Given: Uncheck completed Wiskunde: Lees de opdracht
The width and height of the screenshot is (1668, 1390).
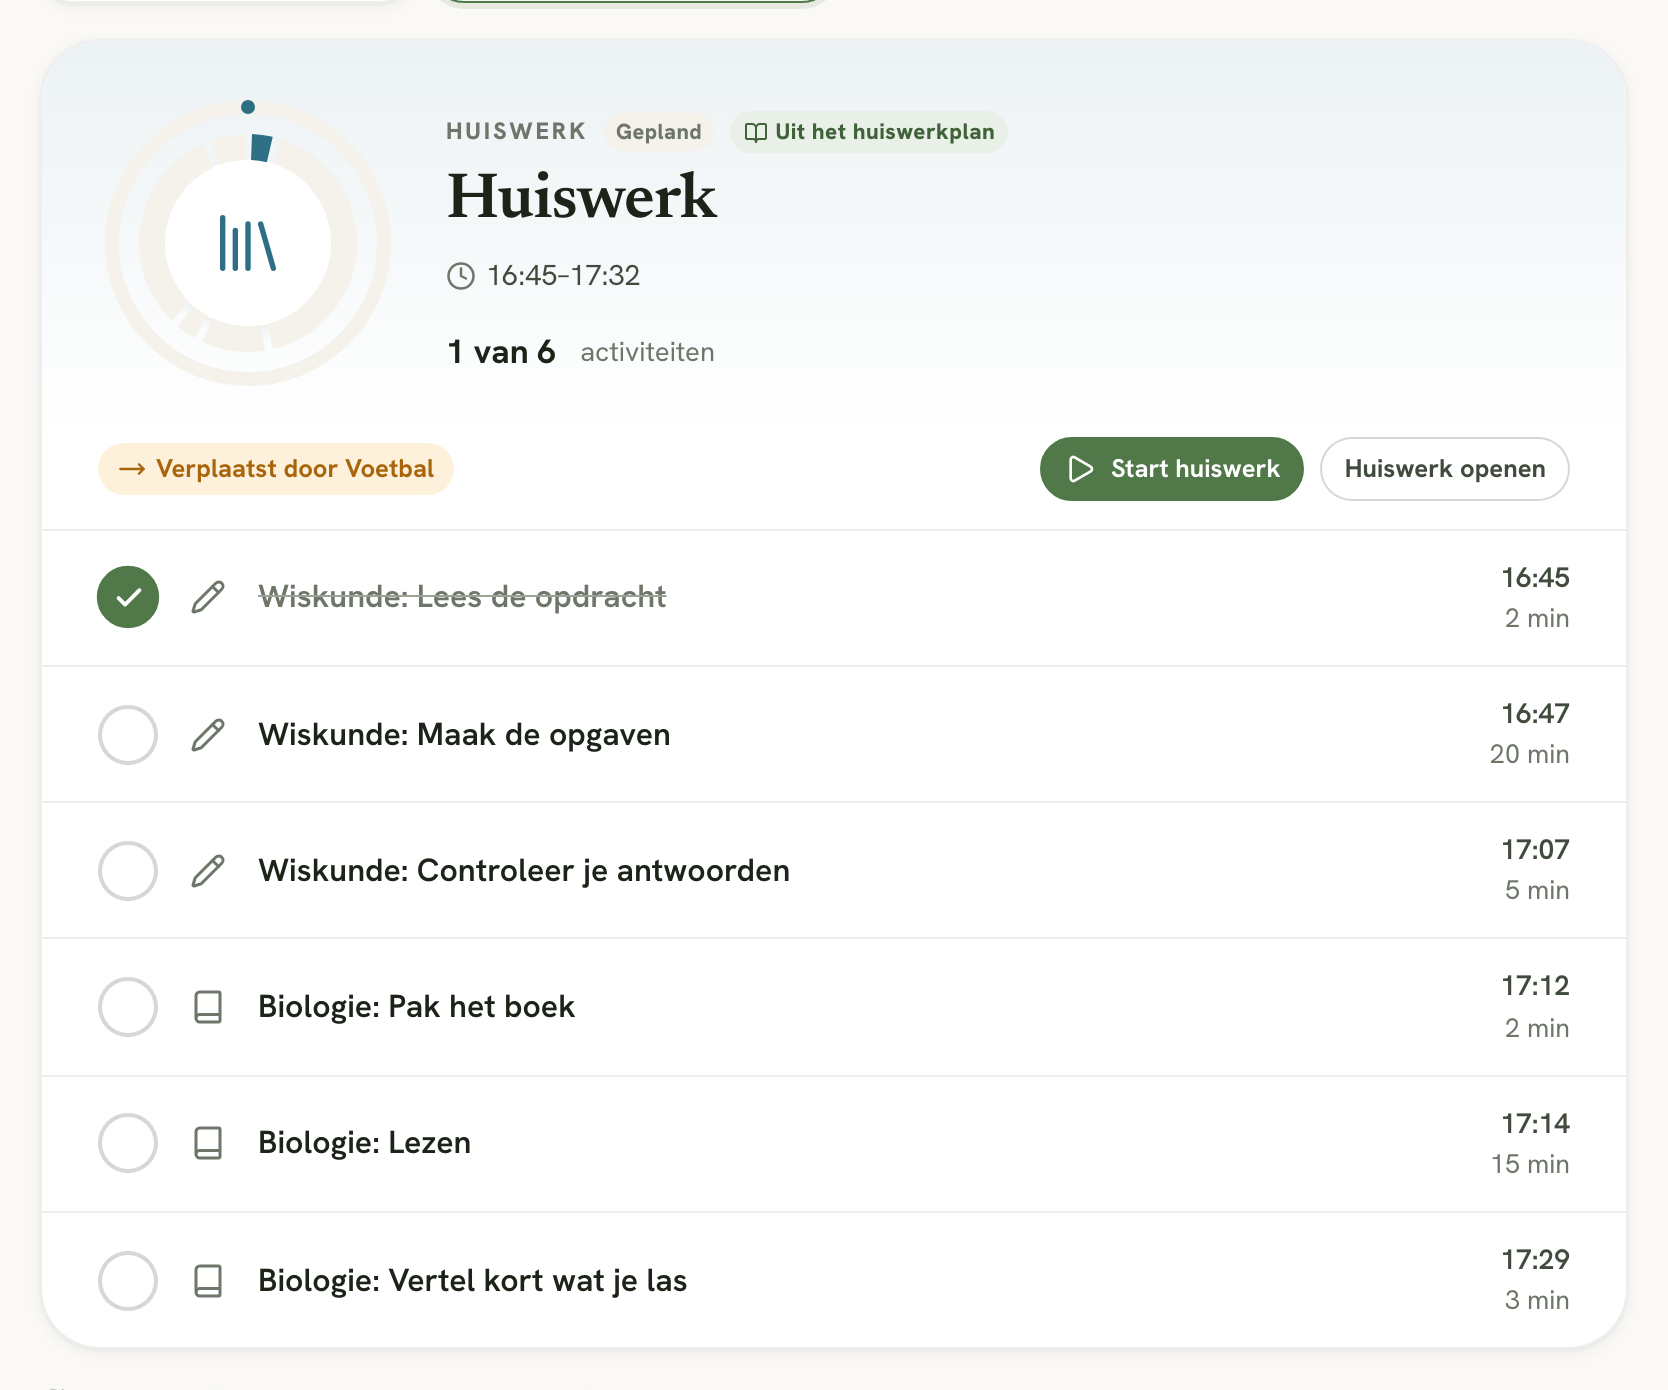Looking at the screenshot, I should (128, 597).
